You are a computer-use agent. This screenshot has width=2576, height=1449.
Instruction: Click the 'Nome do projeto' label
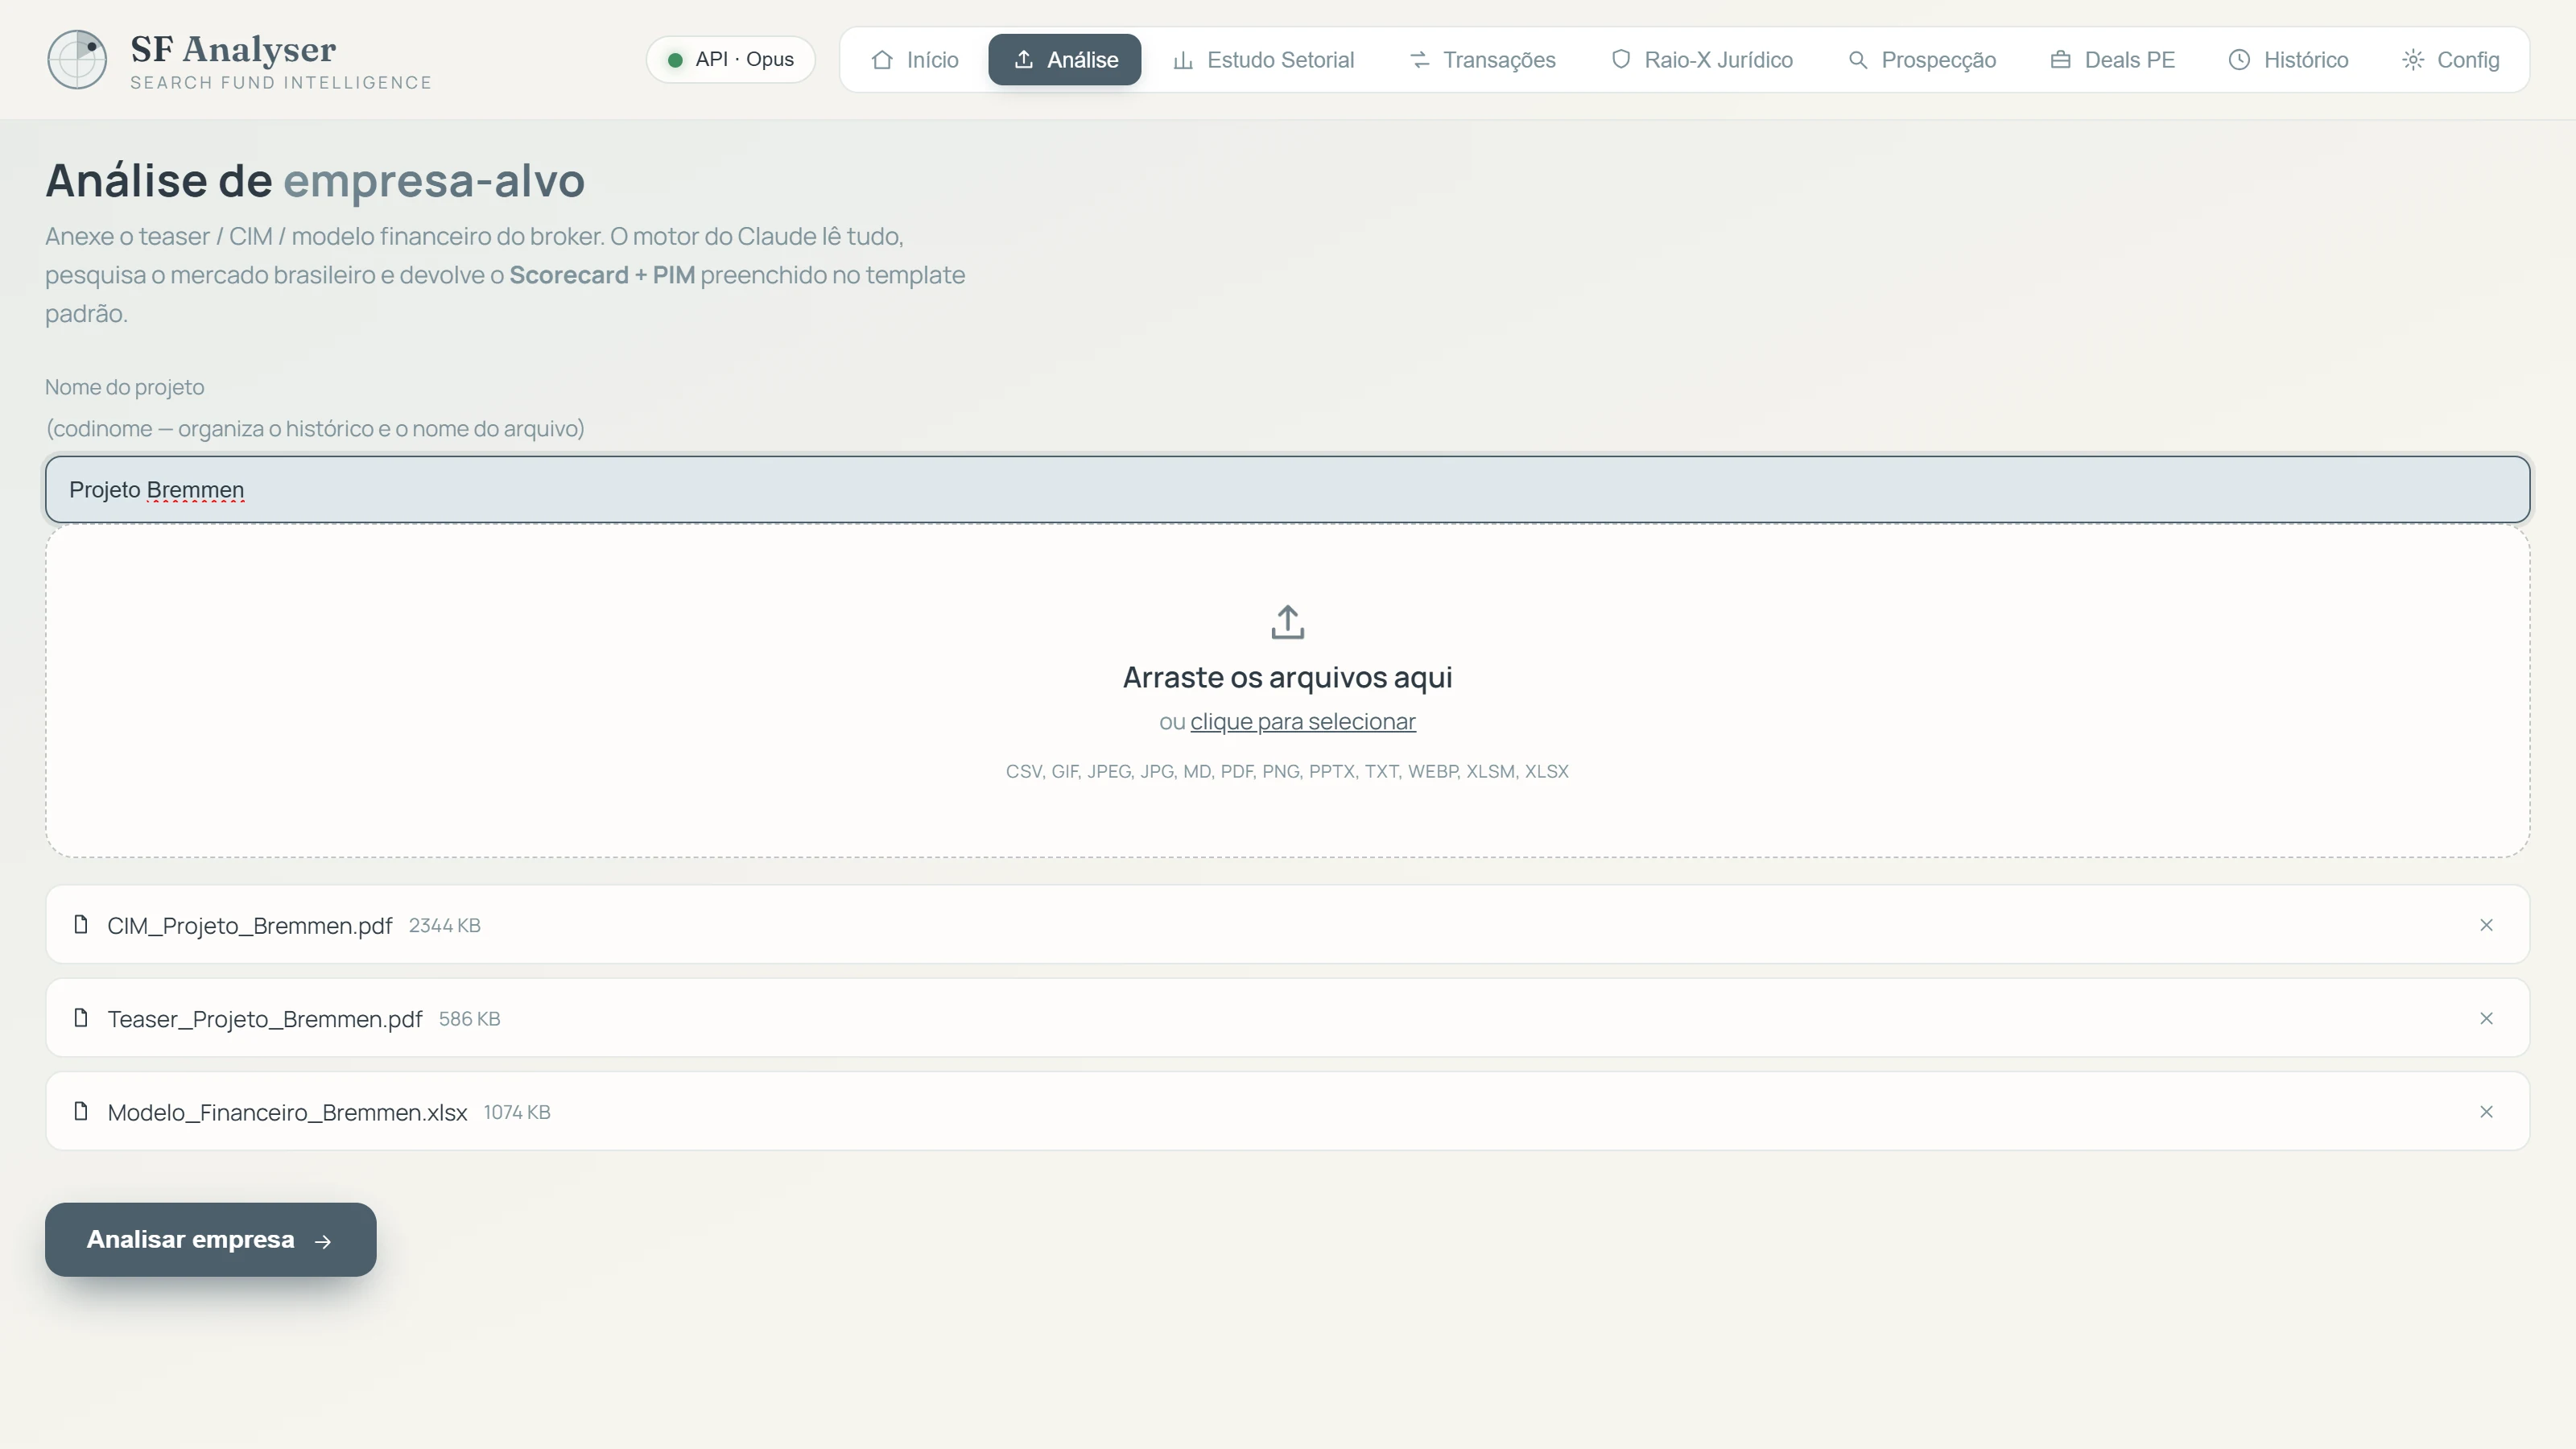tap(125, 388)
